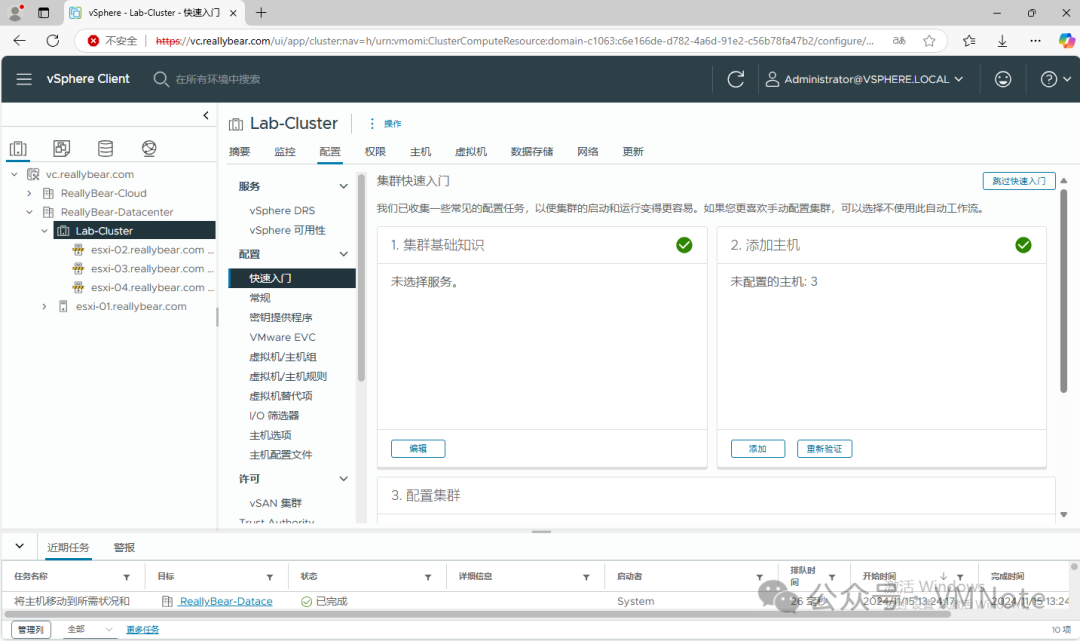Expand the ReallyBear-Cloud datacenter node

30,193
